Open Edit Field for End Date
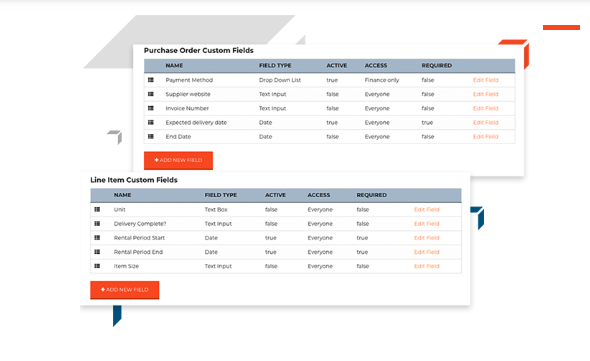Image resolution: width=590 pixels, height=361 pixels. pos(485,136)
